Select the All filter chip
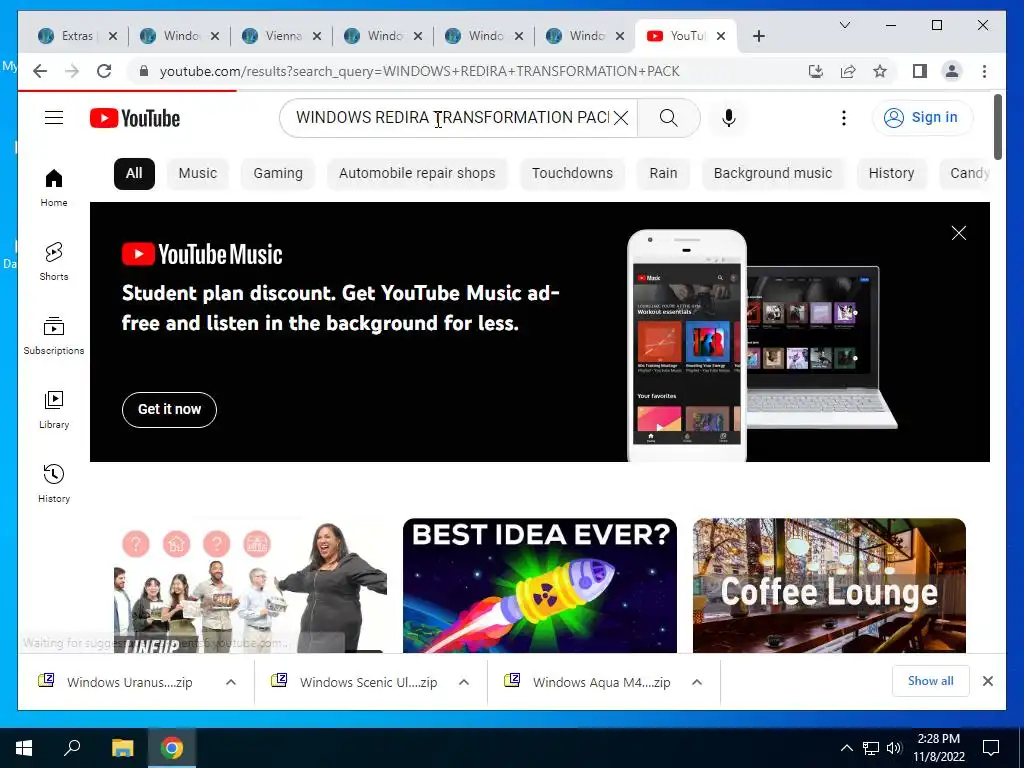This screenshot has height=768, width=1024. [134, 174]
